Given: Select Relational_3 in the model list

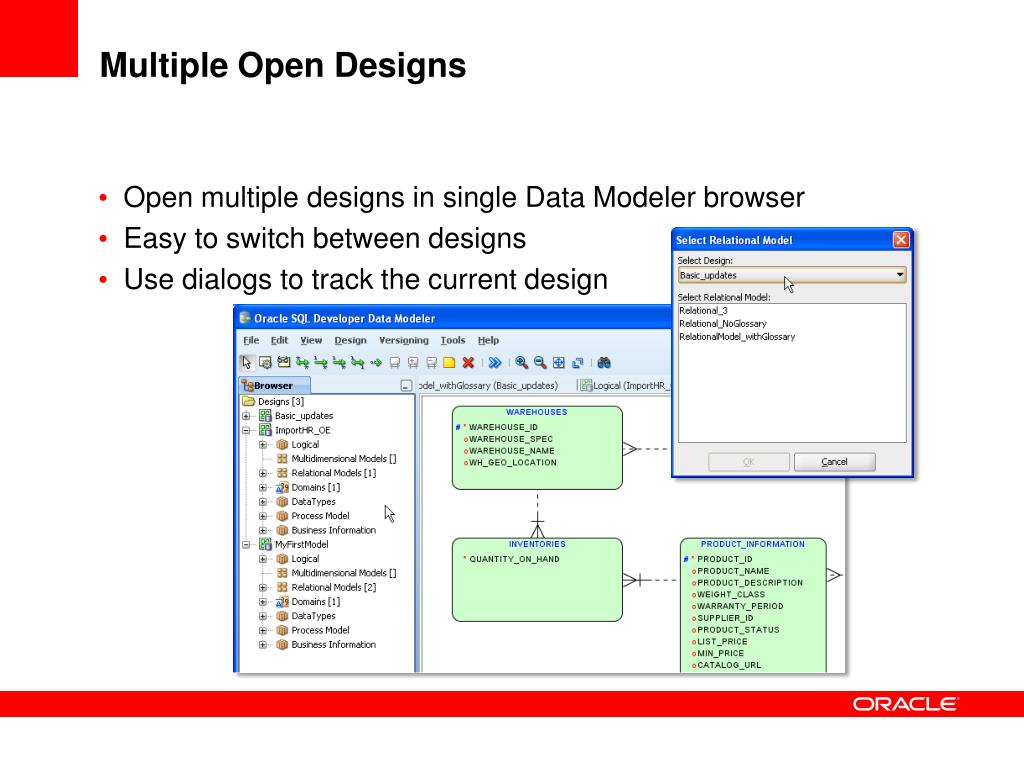Looking at the screenshot, I should (x=703, y=311).
